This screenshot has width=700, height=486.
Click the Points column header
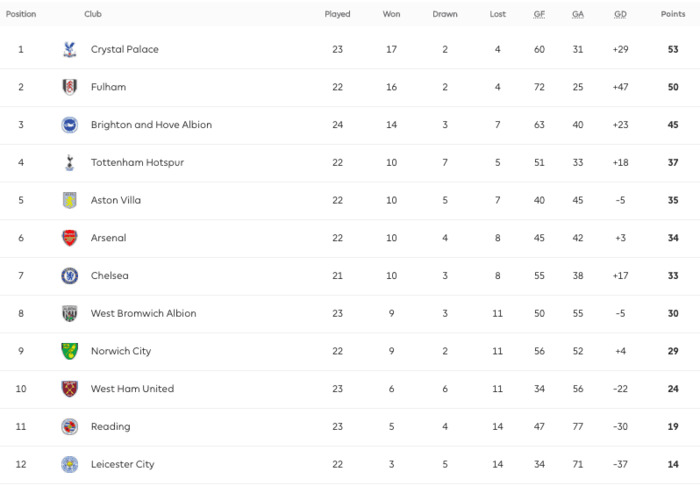coord(673,14)
